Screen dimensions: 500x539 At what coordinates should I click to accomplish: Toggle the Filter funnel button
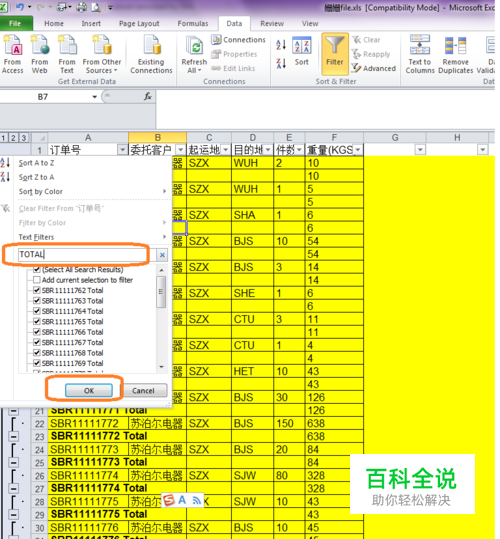click(x=335, y=54)
